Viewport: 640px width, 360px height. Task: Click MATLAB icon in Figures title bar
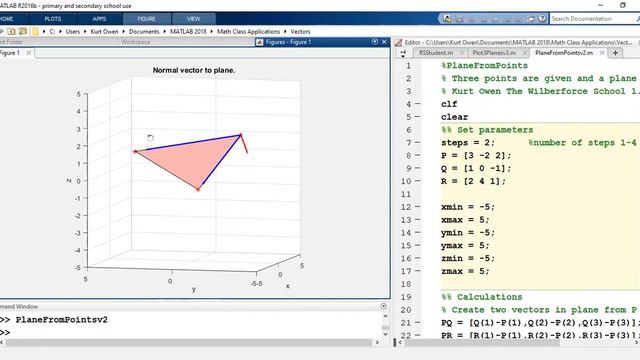[259, 42]
